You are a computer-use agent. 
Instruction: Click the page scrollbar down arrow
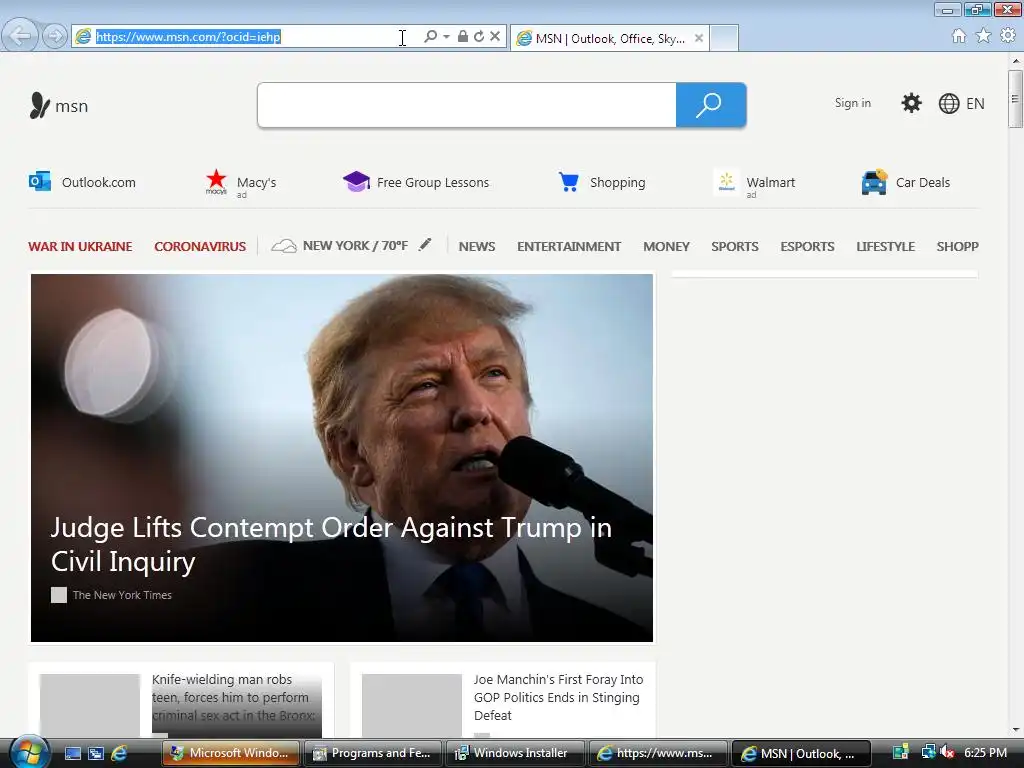pos(1016,730)
